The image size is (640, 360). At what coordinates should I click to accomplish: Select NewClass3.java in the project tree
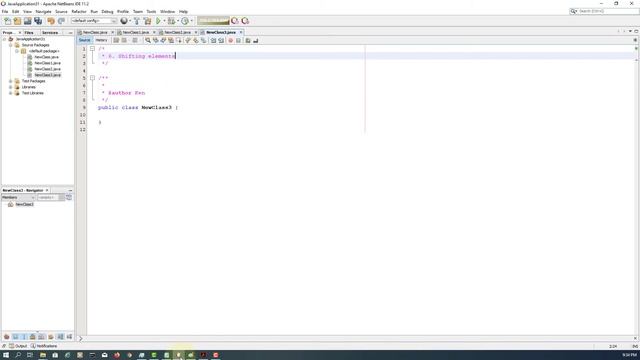click(47, 75)
